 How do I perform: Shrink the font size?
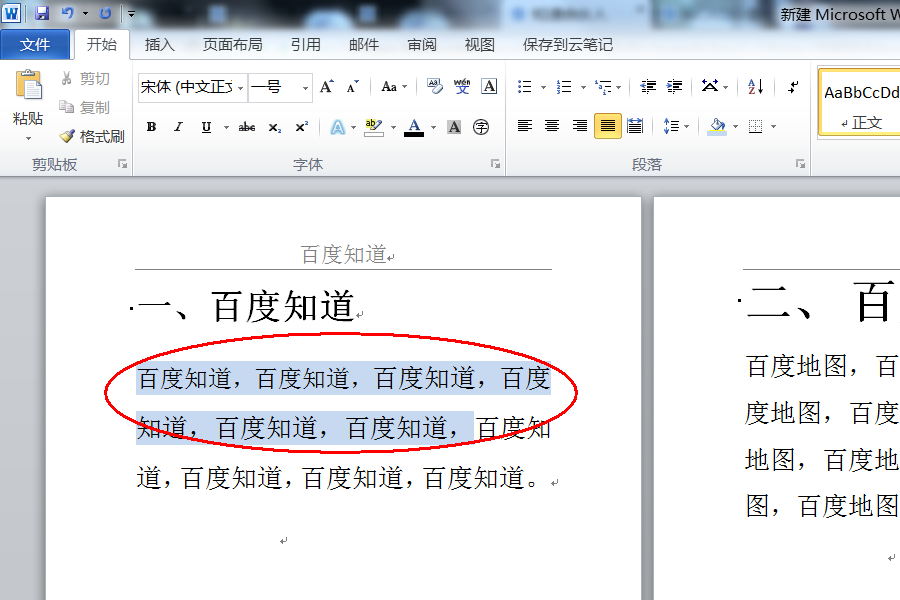(x=352, y=87)
